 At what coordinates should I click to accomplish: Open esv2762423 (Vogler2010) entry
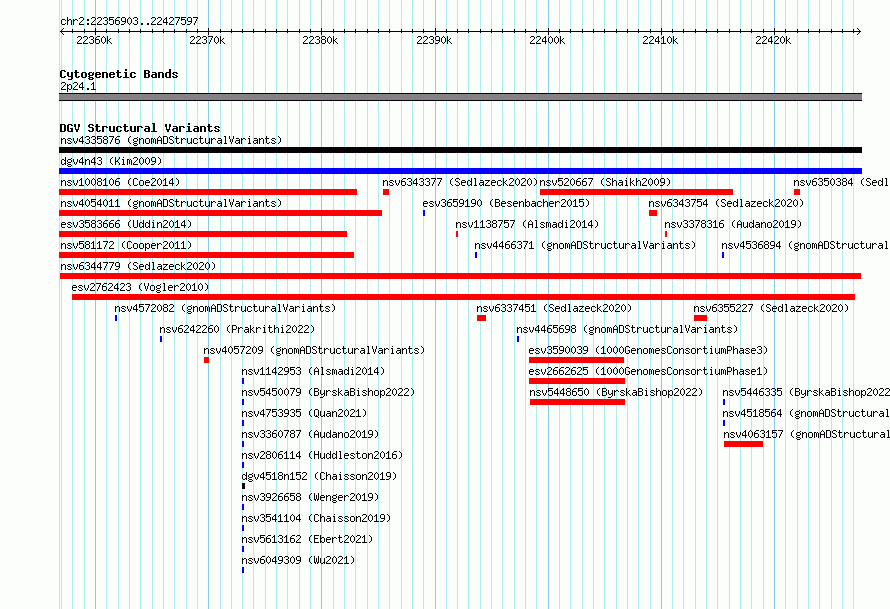140,287
